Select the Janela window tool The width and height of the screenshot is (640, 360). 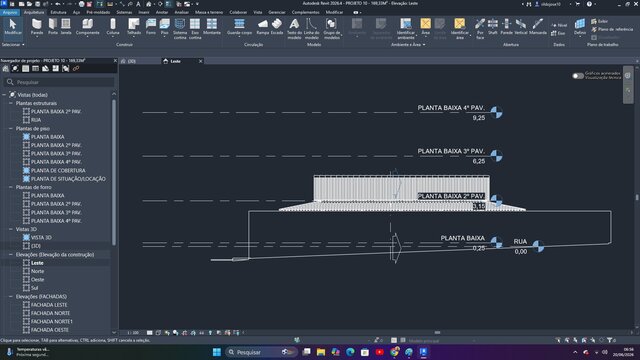[x=66, y=27]
